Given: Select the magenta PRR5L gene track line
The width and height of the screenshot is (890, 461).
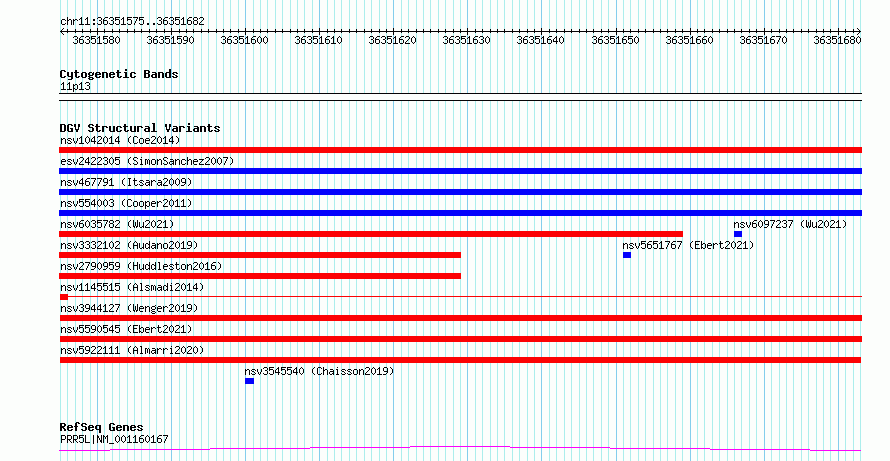Looking at the screenshot, I should point(460,449).
